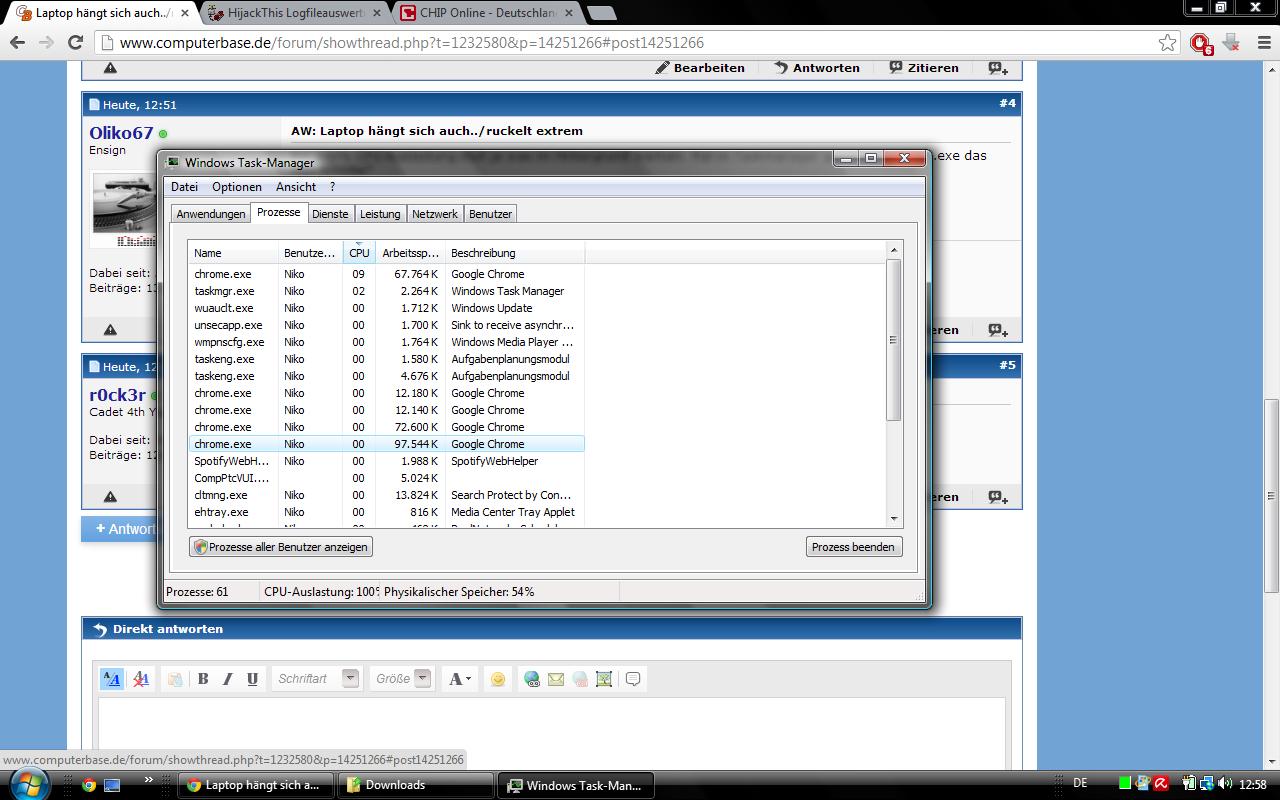Expand the quick launch overflow chevron

(149, 780)
